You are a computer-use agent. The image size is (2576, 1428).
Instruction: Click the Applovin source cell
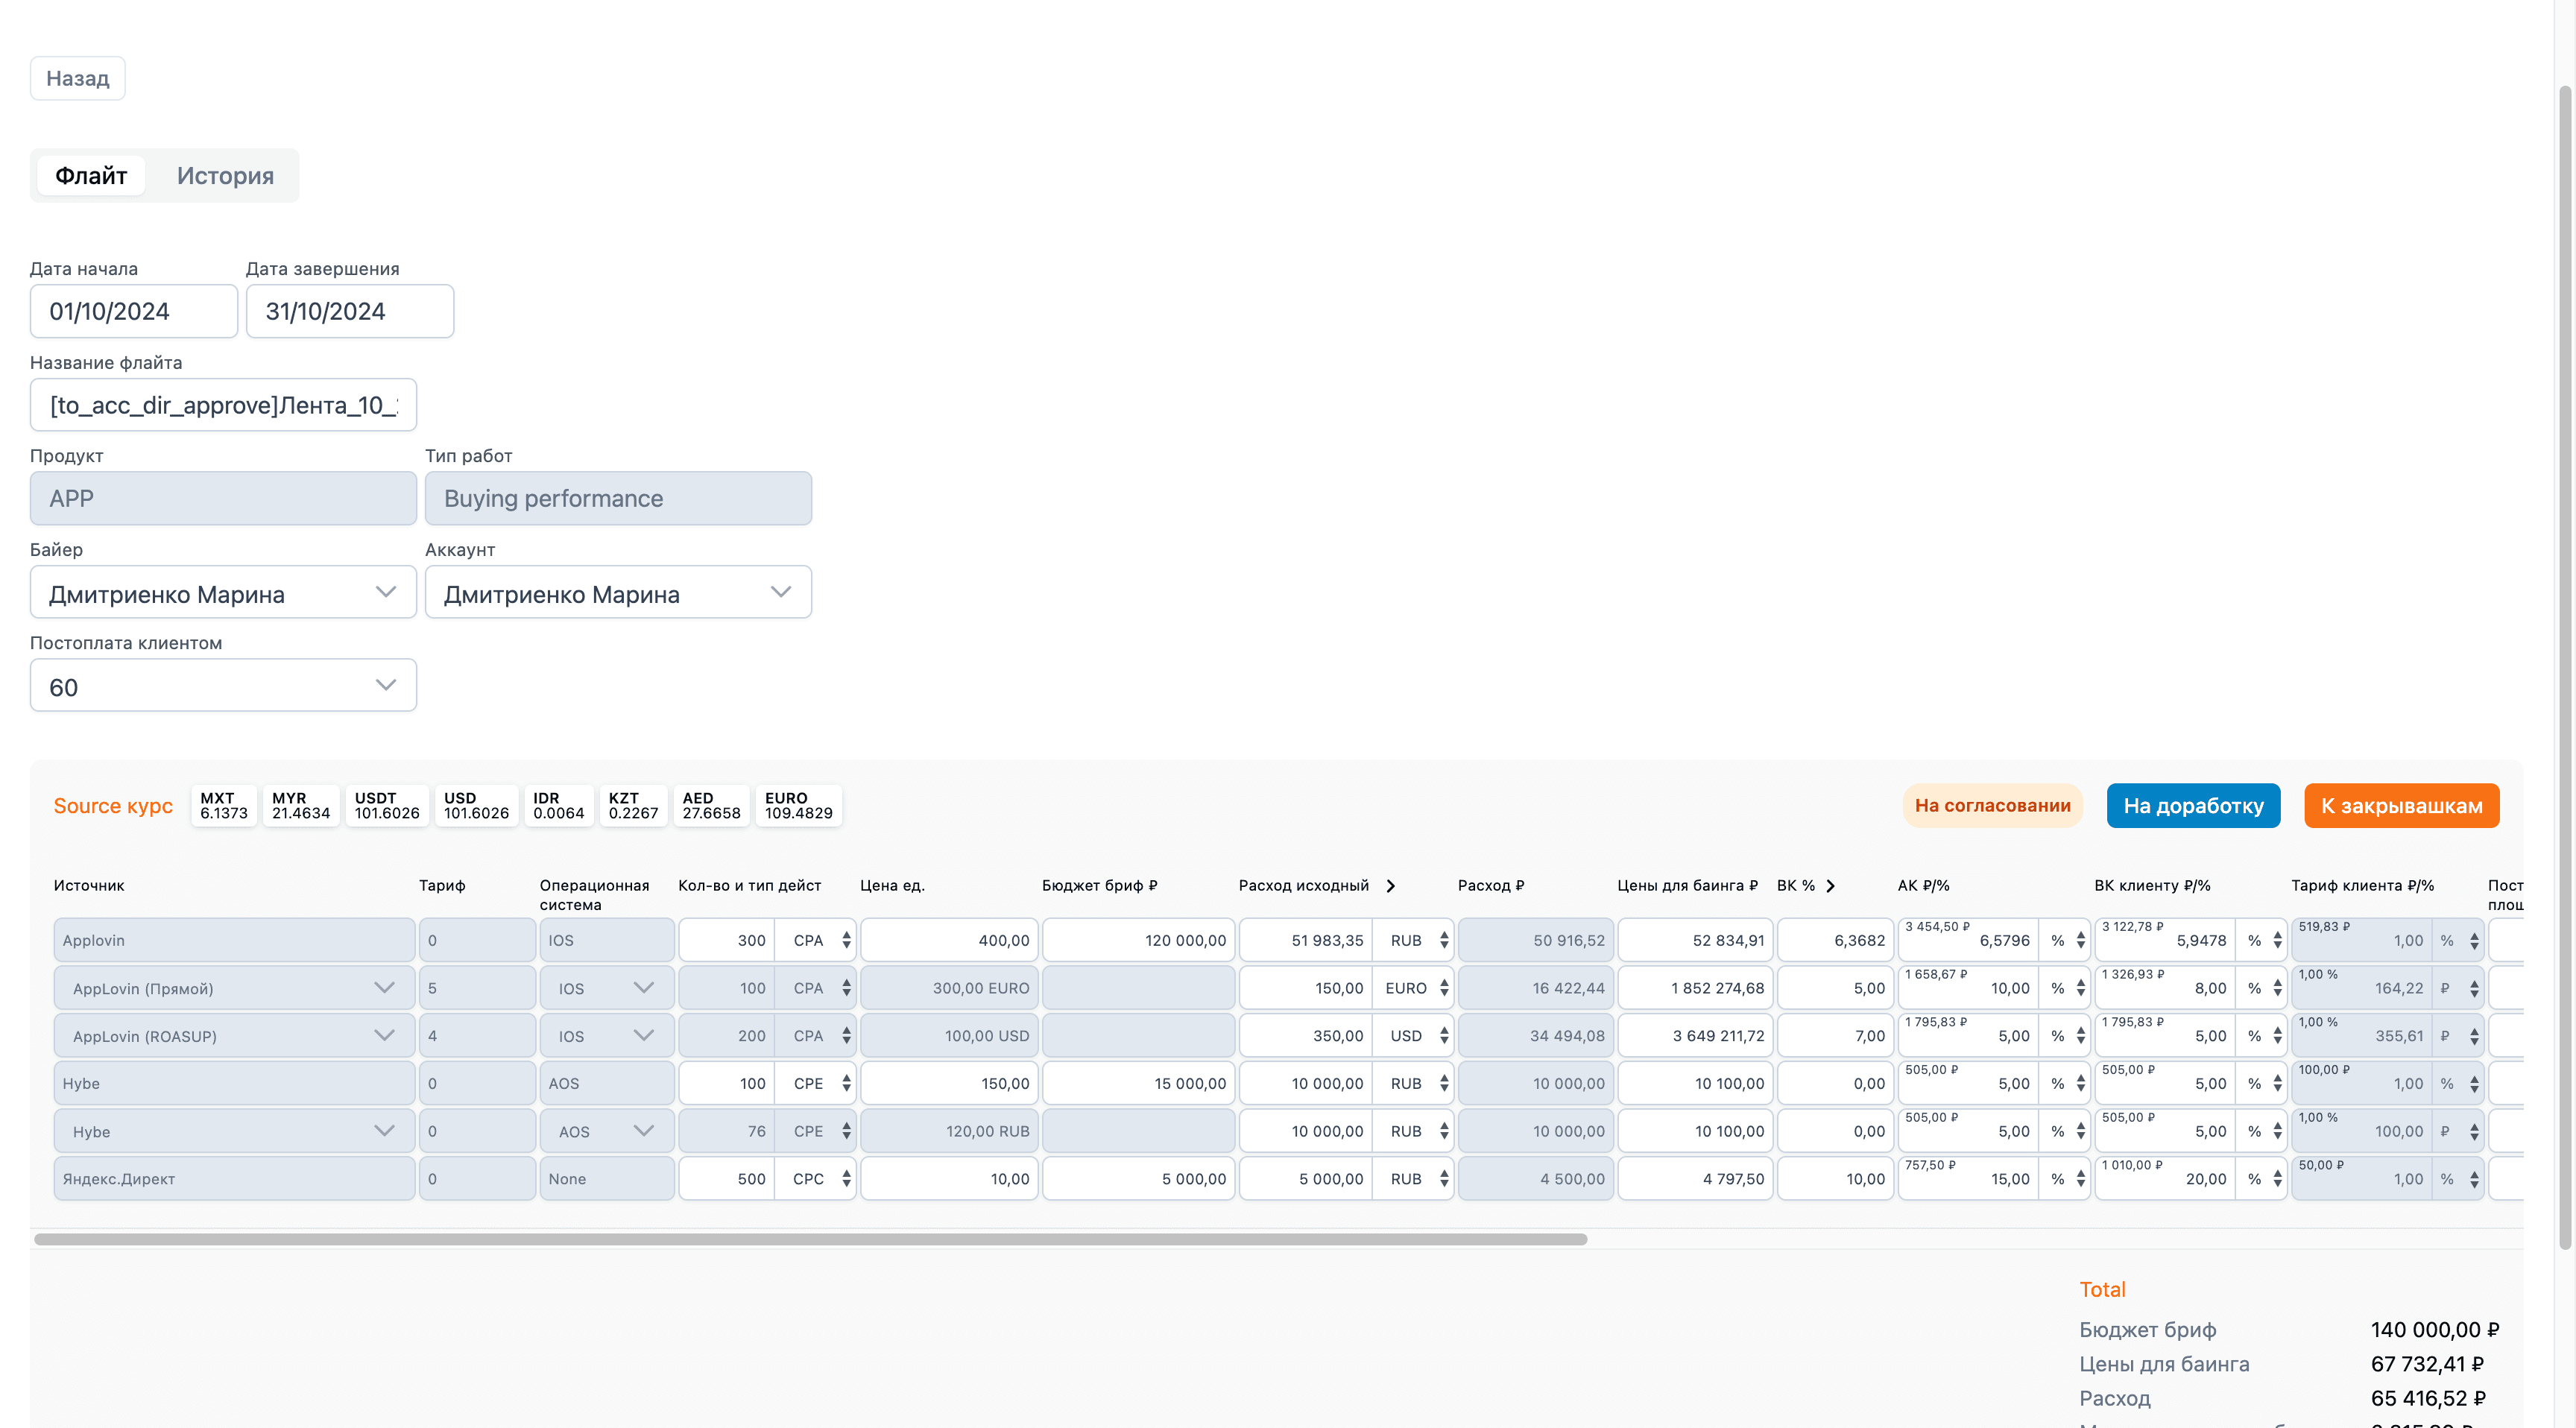tap(234, 940)
